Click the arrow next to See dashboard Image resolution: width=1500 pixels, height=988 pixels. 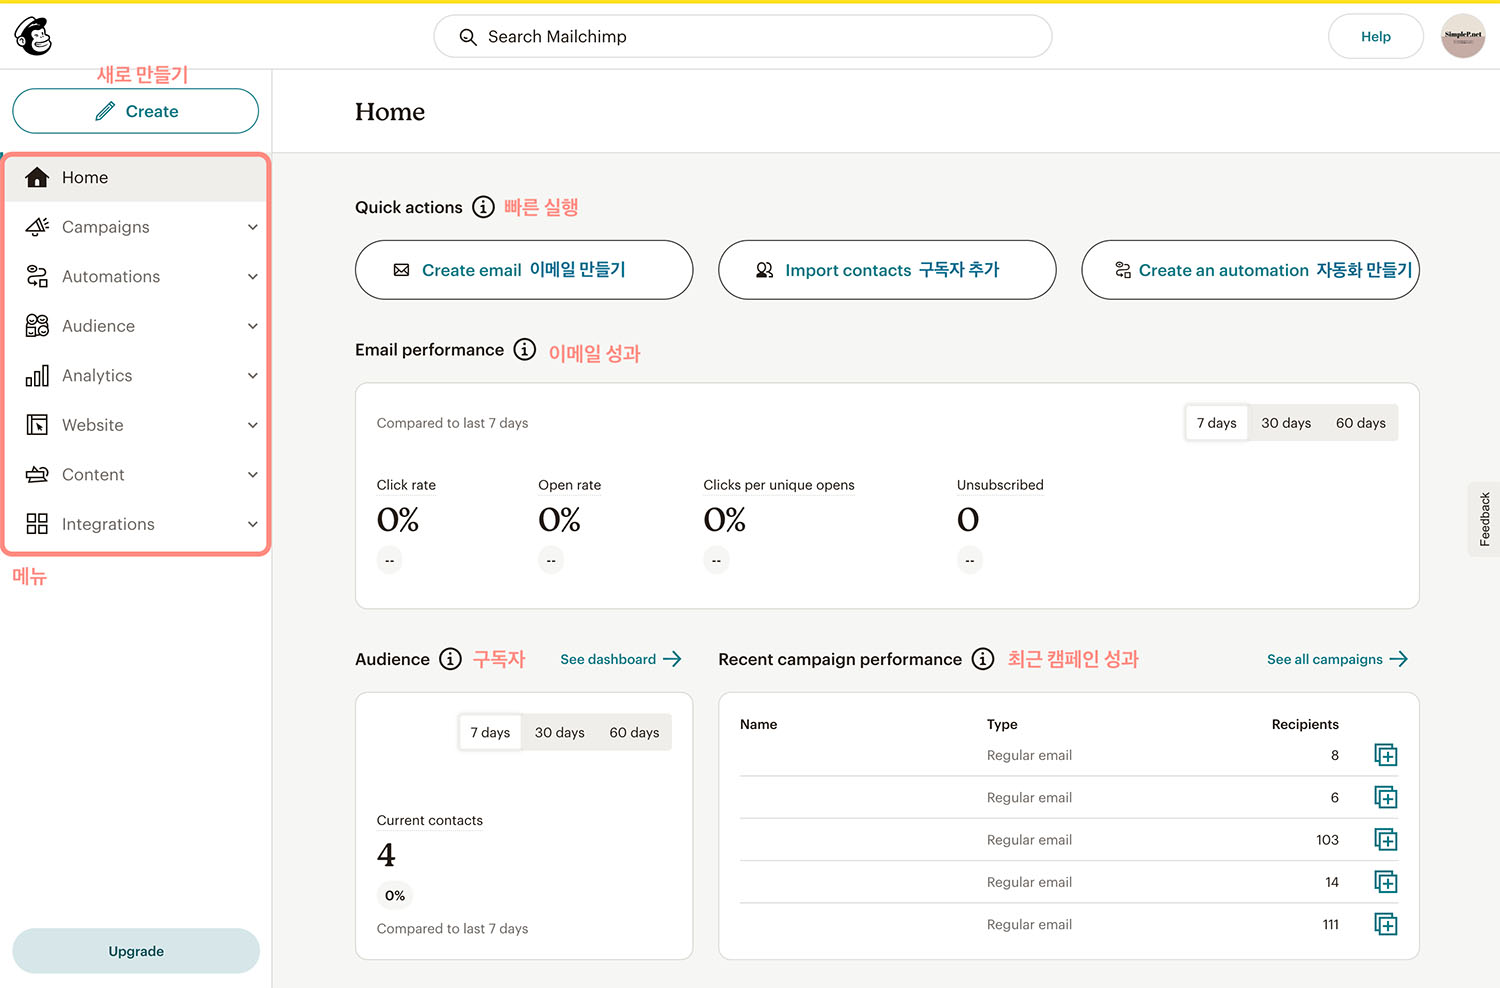point(672,659)
